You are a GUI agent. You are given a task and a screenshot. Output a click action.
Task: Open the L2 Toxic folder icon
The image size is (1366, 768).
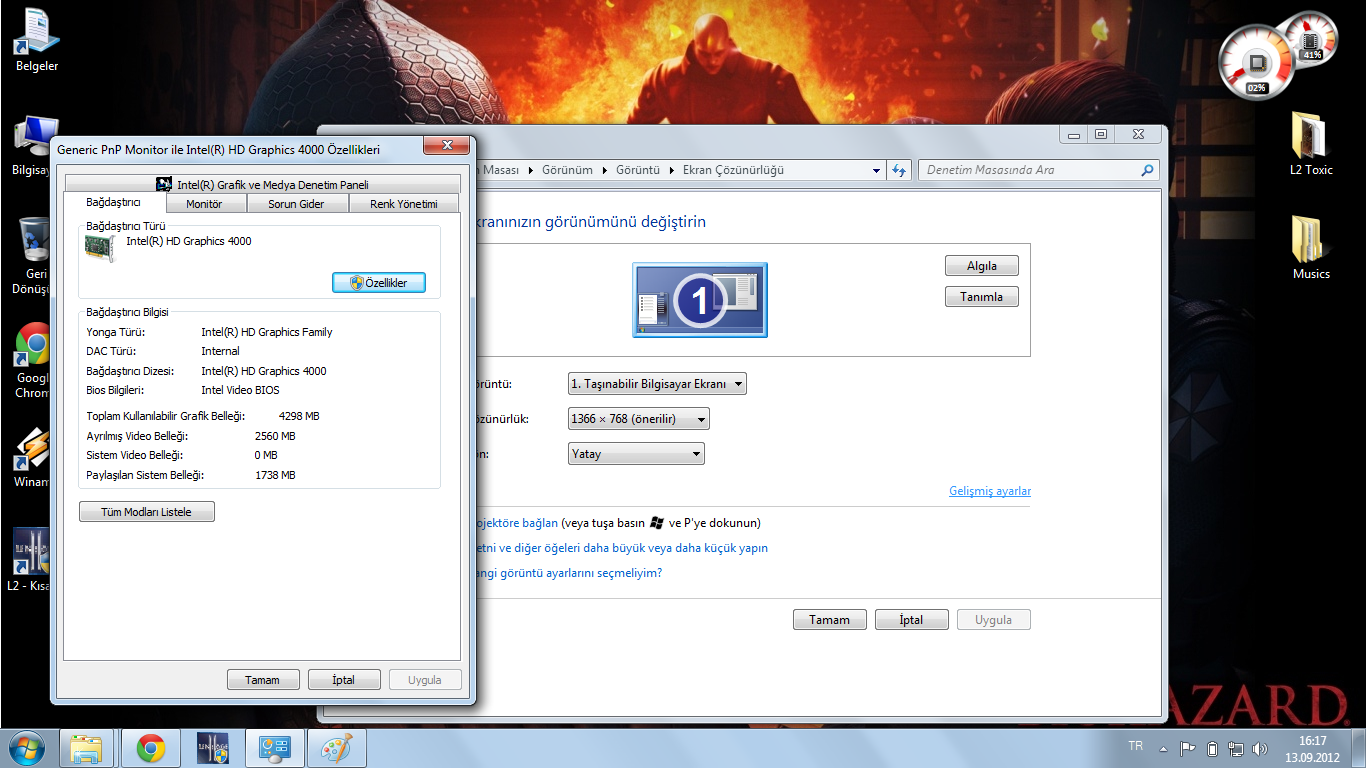click(x=1311, y=143)
